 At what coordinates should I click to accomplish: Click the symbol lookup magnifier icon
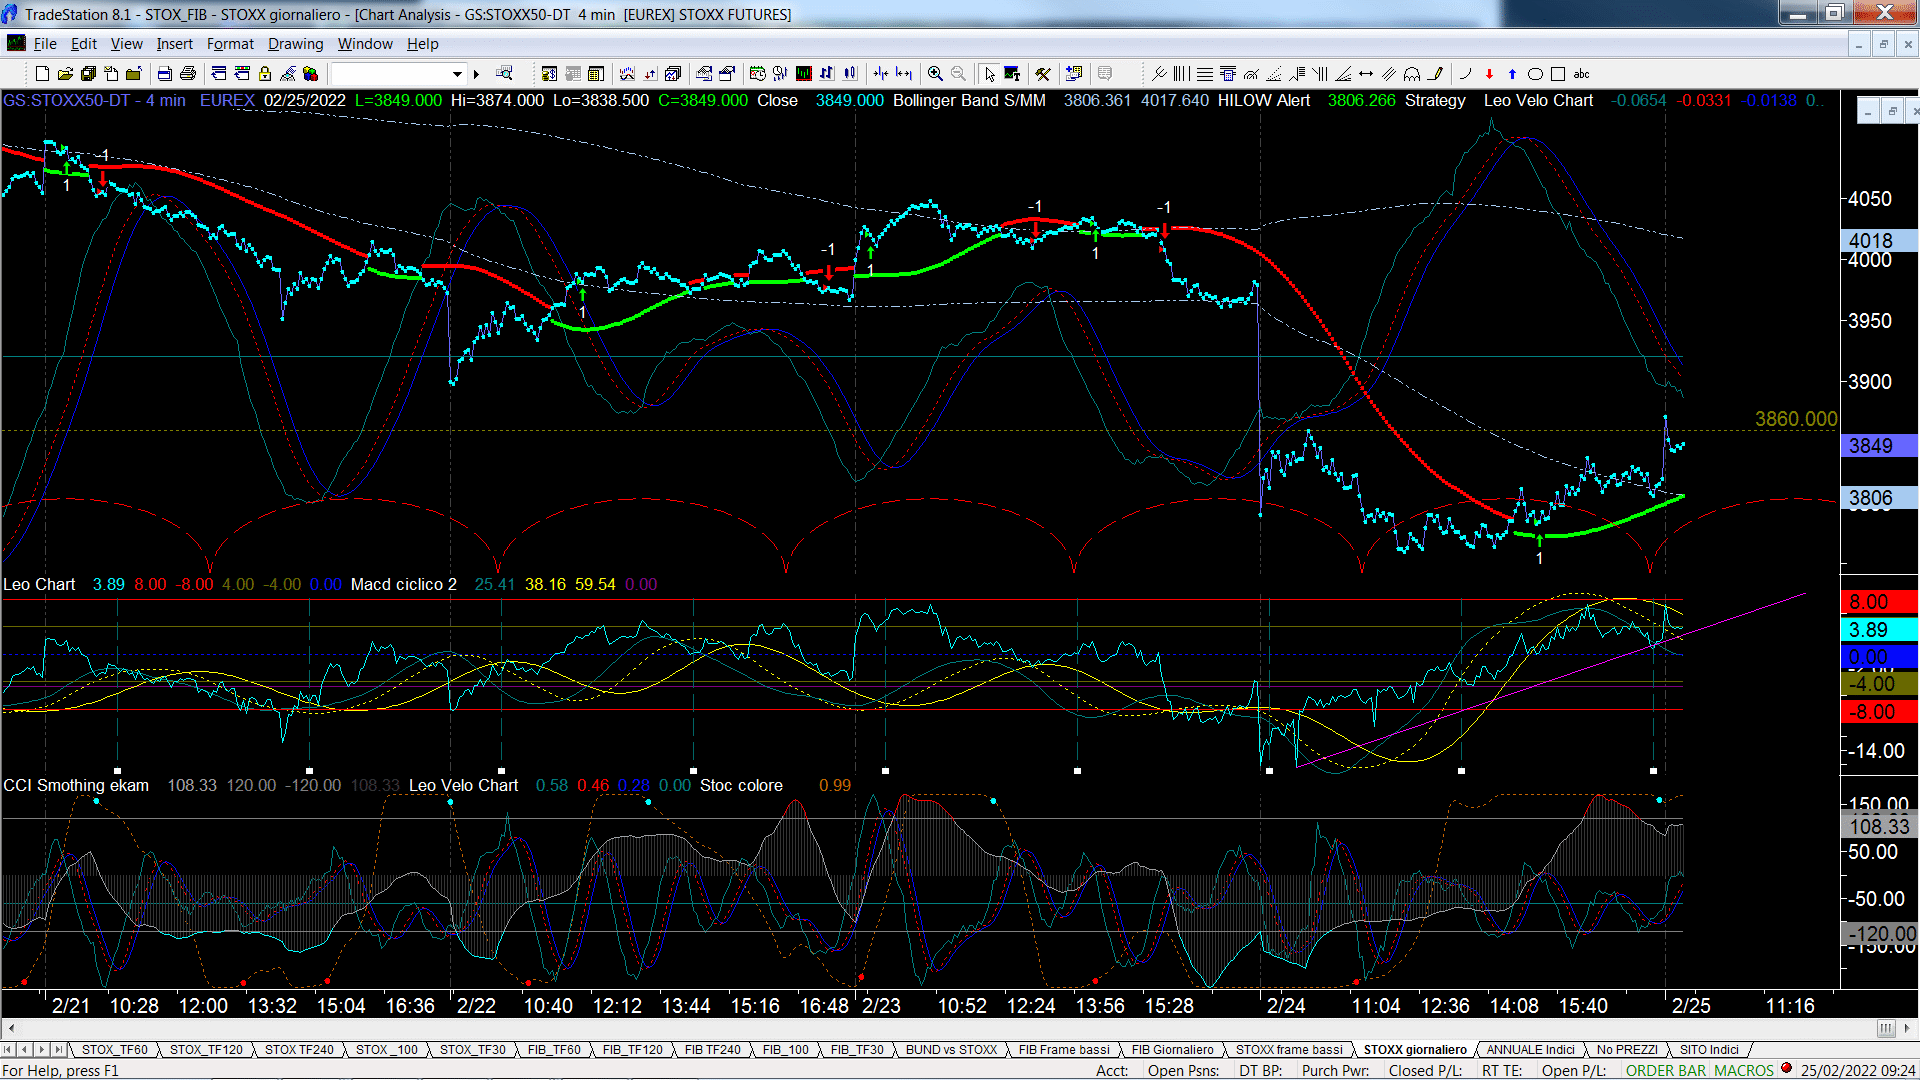click(x=504, y=73)
